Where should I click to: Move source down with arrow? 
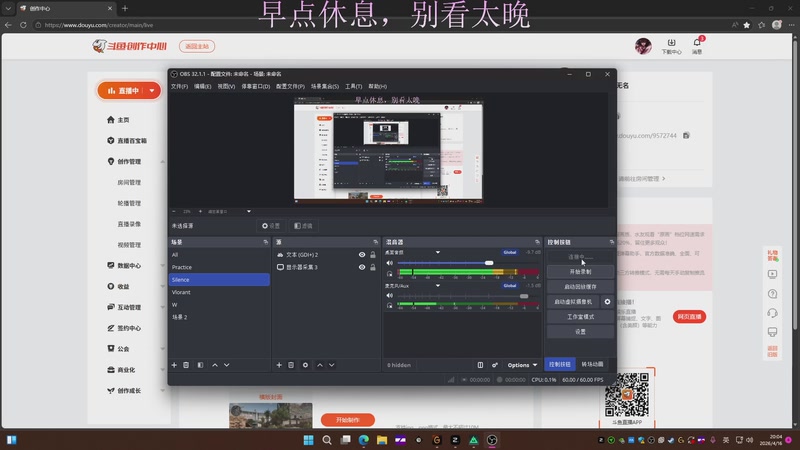332,365
